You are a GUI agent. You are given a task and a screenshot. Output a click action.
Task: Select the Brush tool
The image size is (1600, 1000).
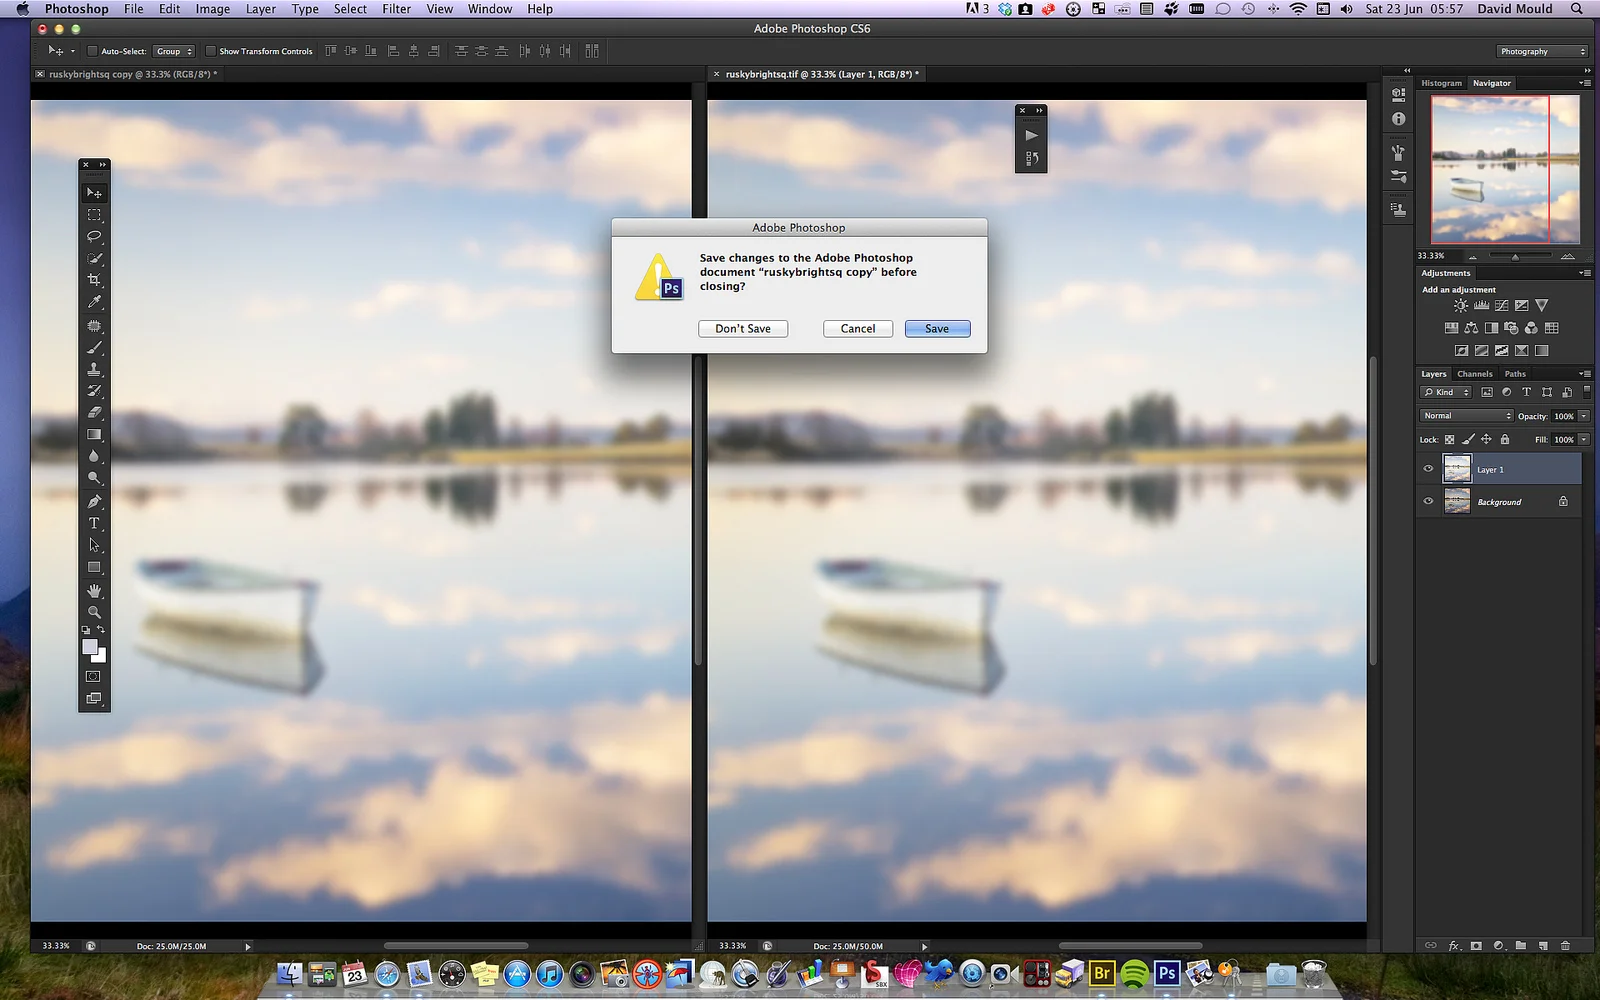(94, 348)
